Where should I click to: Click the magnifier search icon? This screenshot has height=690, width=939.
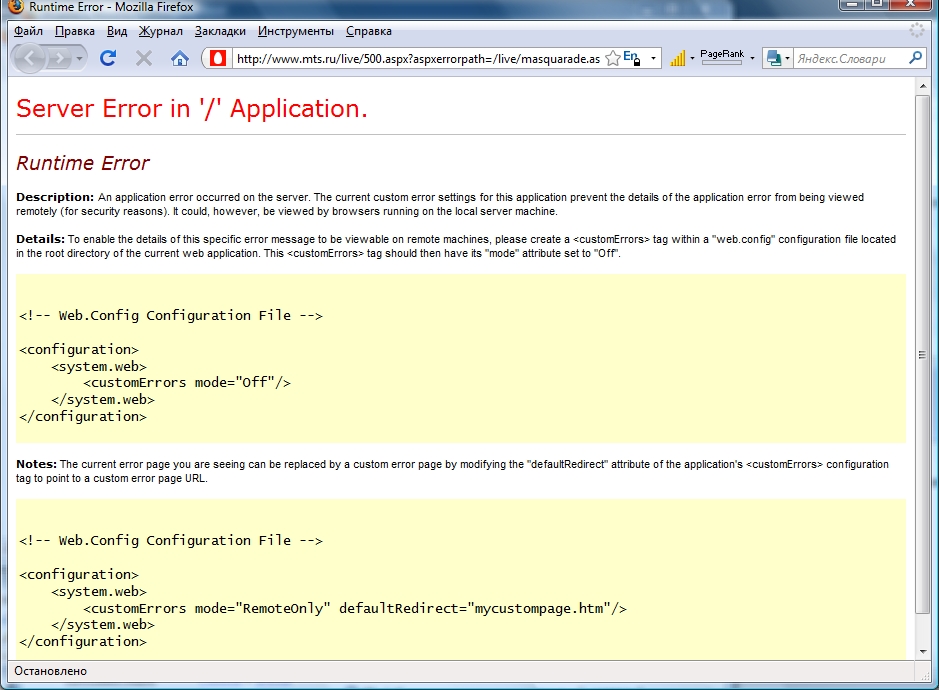(x=915, y=58)
